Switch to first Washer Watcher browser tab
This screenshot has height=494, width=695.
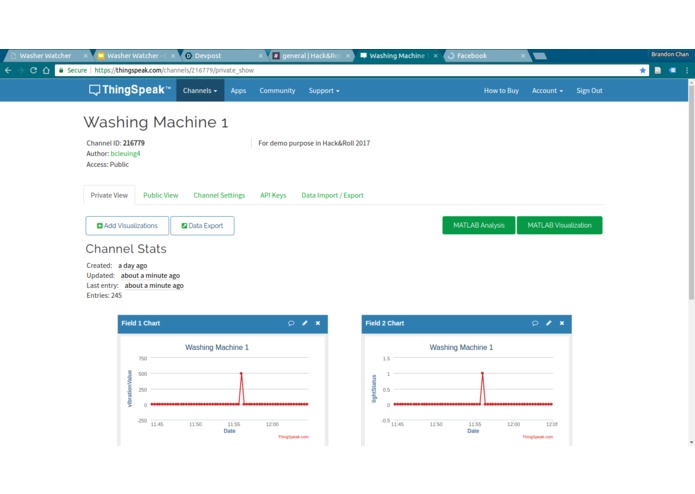(47, 56)
